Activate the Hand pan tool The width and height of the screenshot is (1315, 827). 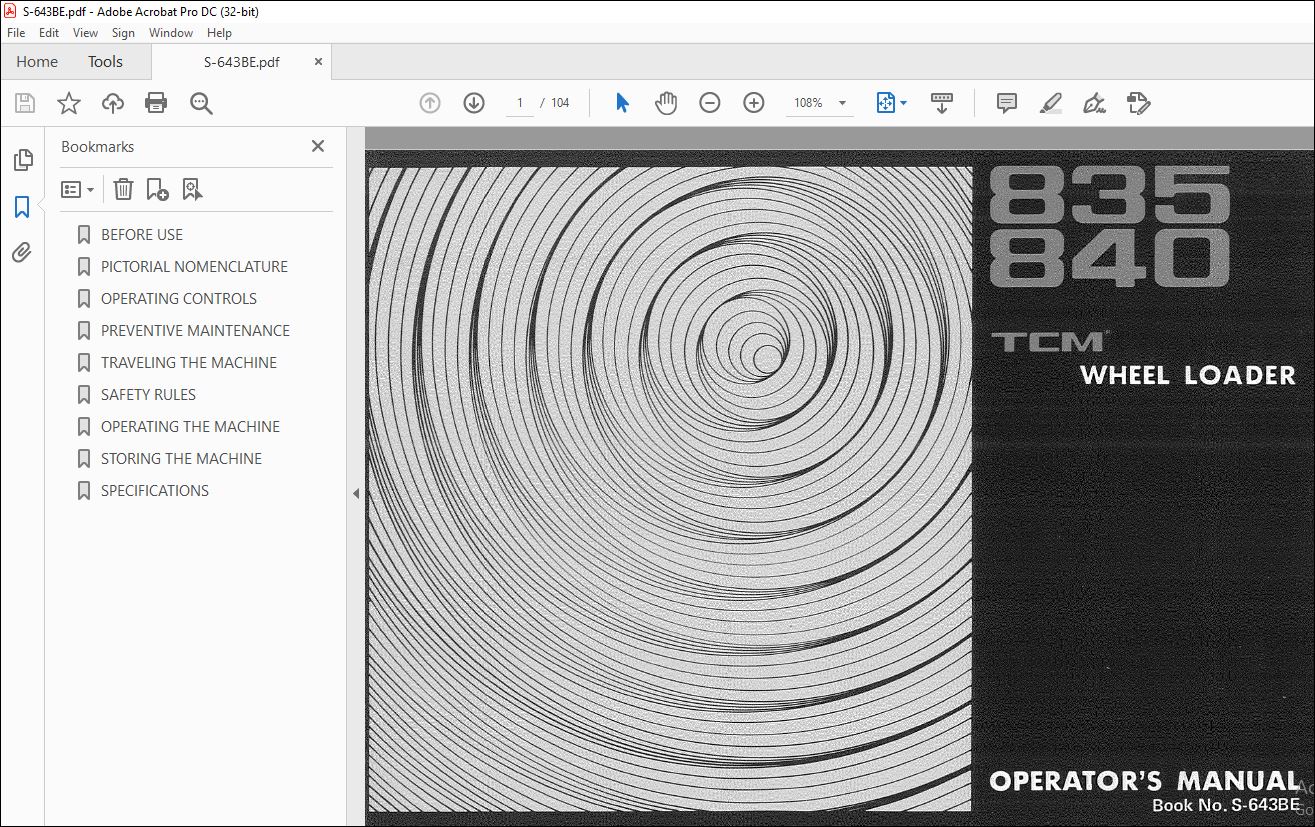coord(666,103)
